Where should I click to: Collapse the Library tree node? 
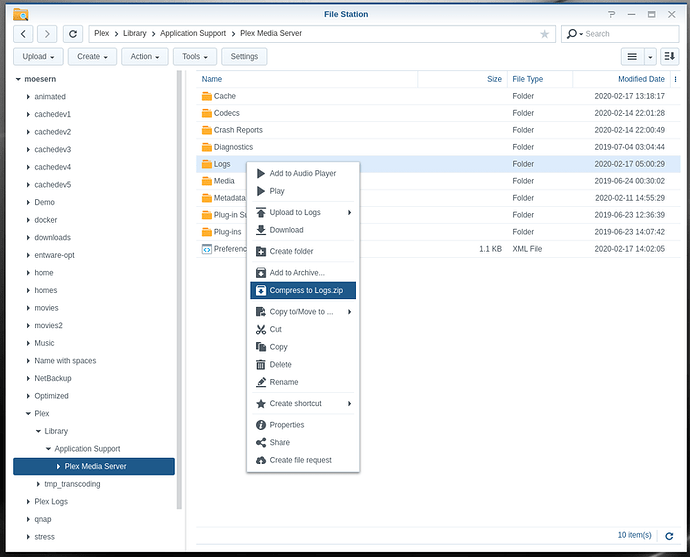[x=38, y=431]
